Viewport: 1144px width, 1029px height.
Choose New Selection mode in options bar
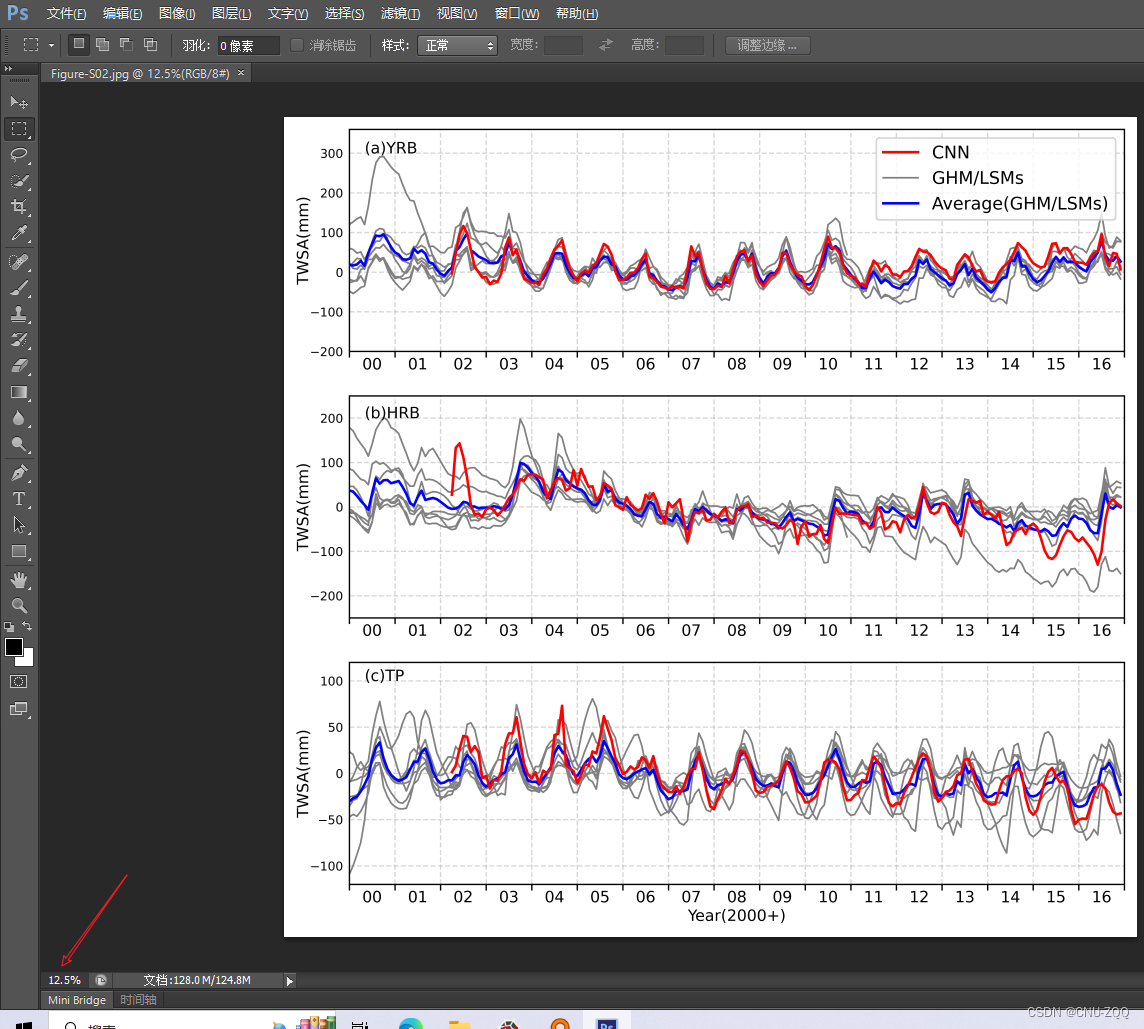(79, 45)
